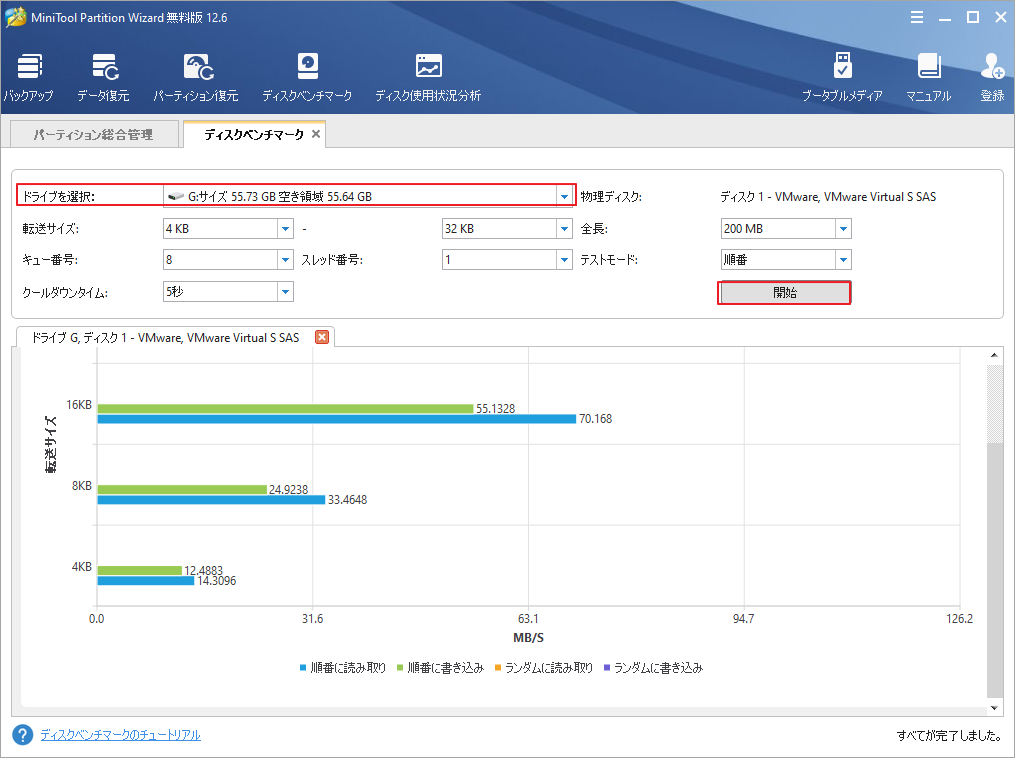Open the ブータブルメディア creator
The image size is (1015, 758).
(843, 76)
